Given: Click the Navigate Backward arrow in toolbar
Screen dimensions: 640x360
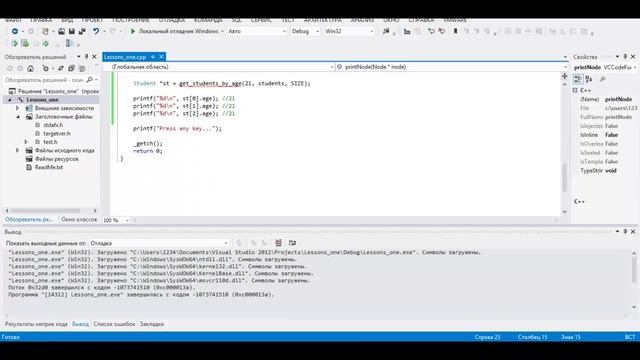Looking at the screenshot, I should click(x=15, y=31).
